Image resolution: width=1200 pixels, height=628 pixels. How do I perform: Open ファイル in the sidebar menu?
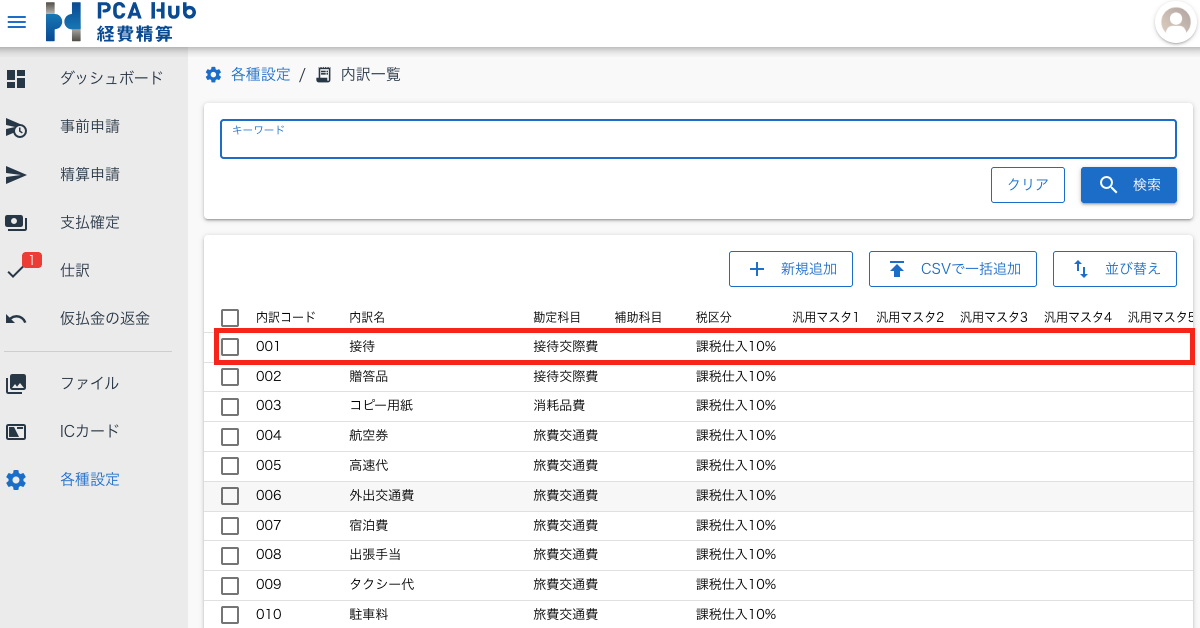click(89, 383)
